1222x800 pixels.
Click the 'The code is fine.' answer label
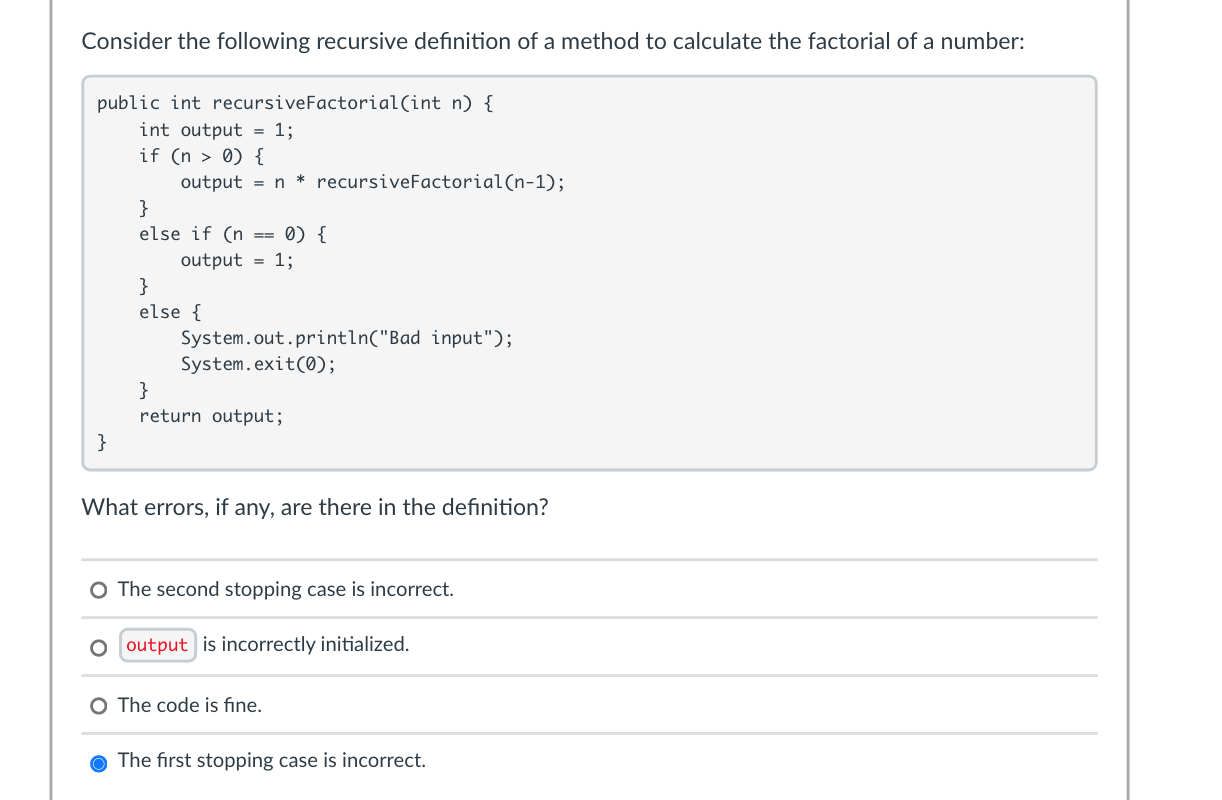(x=190, y=705)
